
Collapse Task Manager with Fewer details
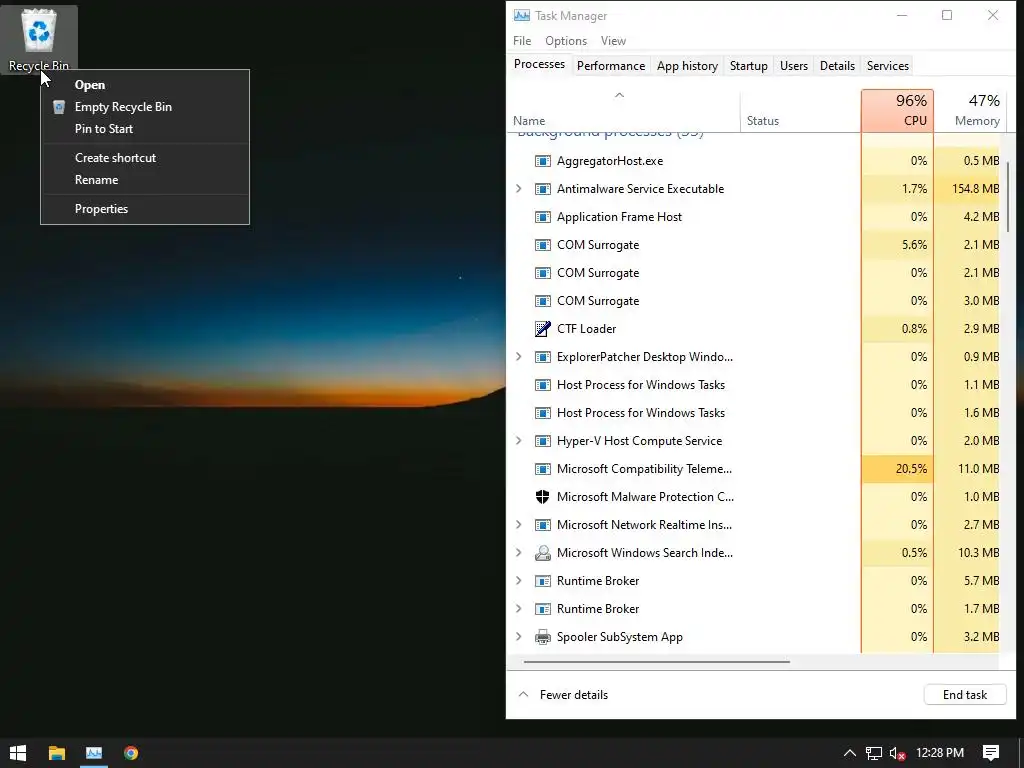point(563,695)
